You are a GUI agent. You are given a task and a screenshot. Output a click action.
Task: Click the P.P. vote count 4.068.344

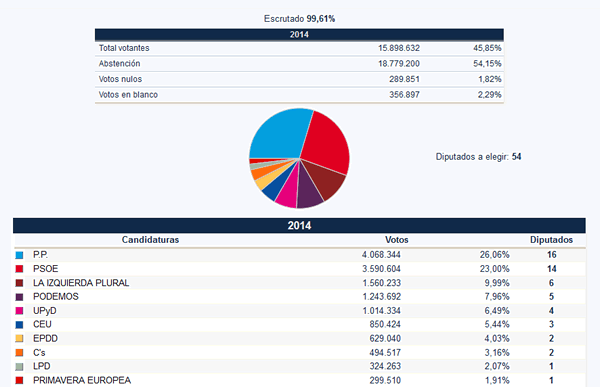pyautogui.click(x=381, y=255)
